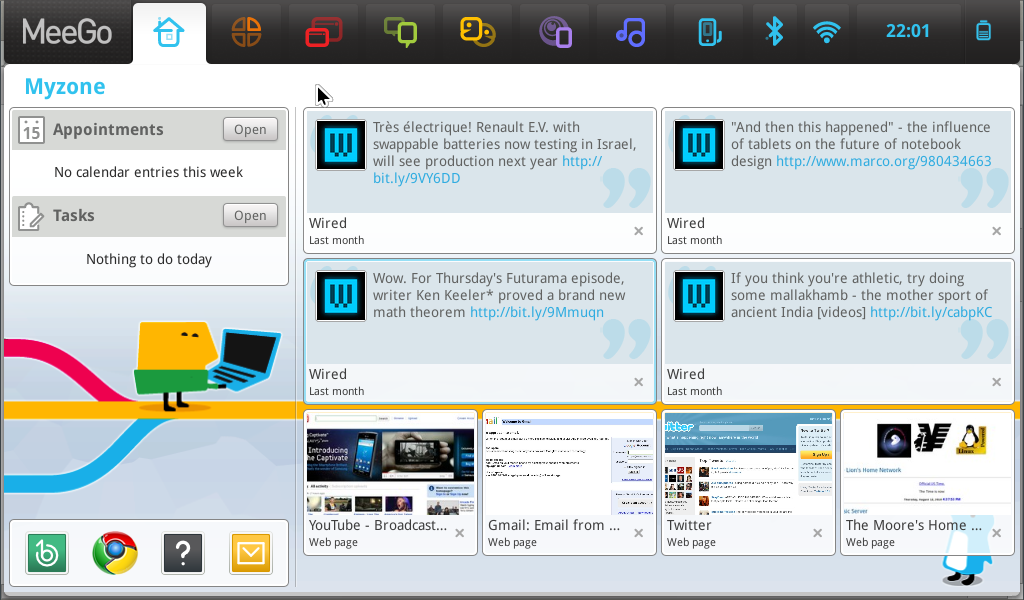
Task: Launch Chrome browser from favorites
Action: point(115,553)
